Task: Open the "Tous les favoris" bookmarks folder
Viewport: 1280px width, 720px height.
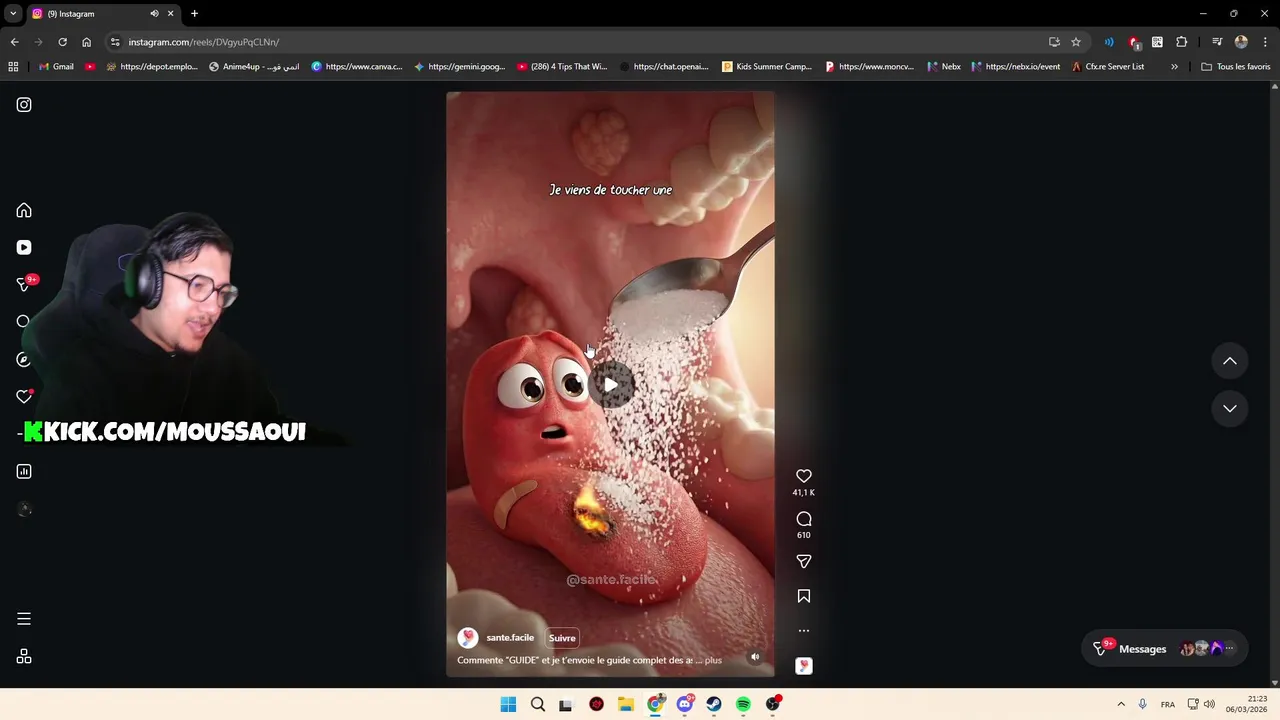Action: click(1236, 67)
